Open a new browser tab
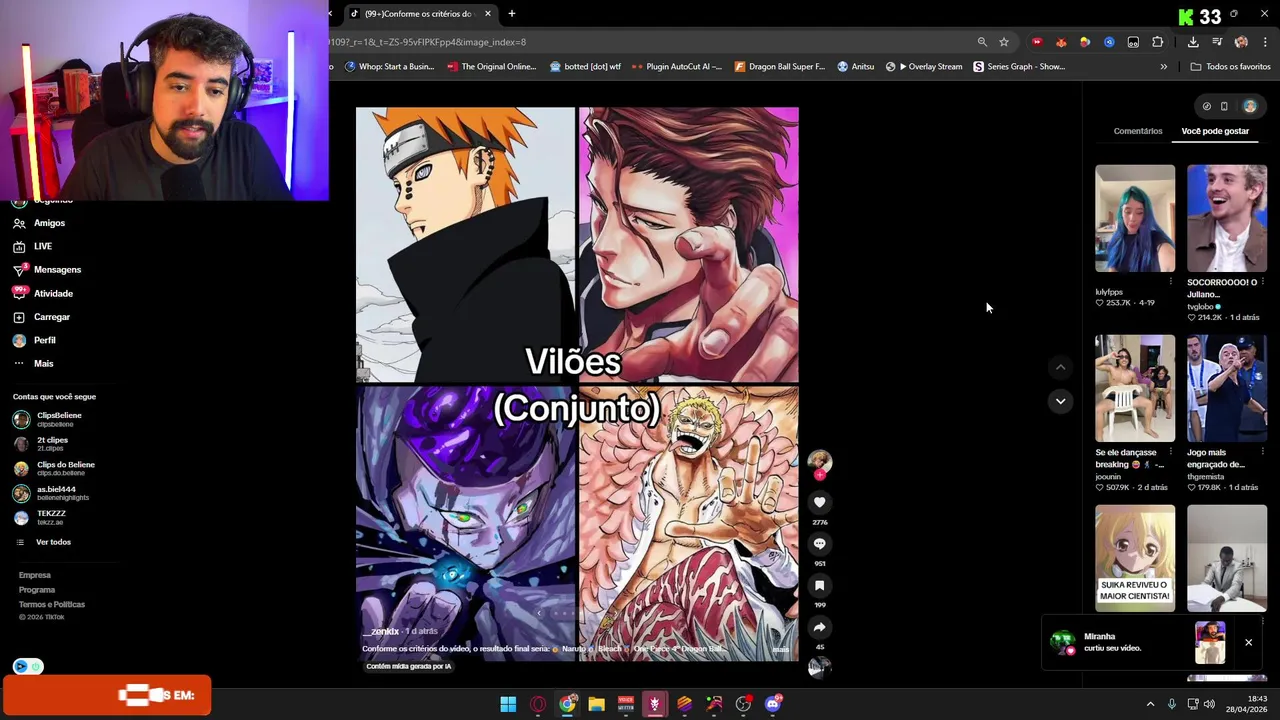 pos(512,14)
